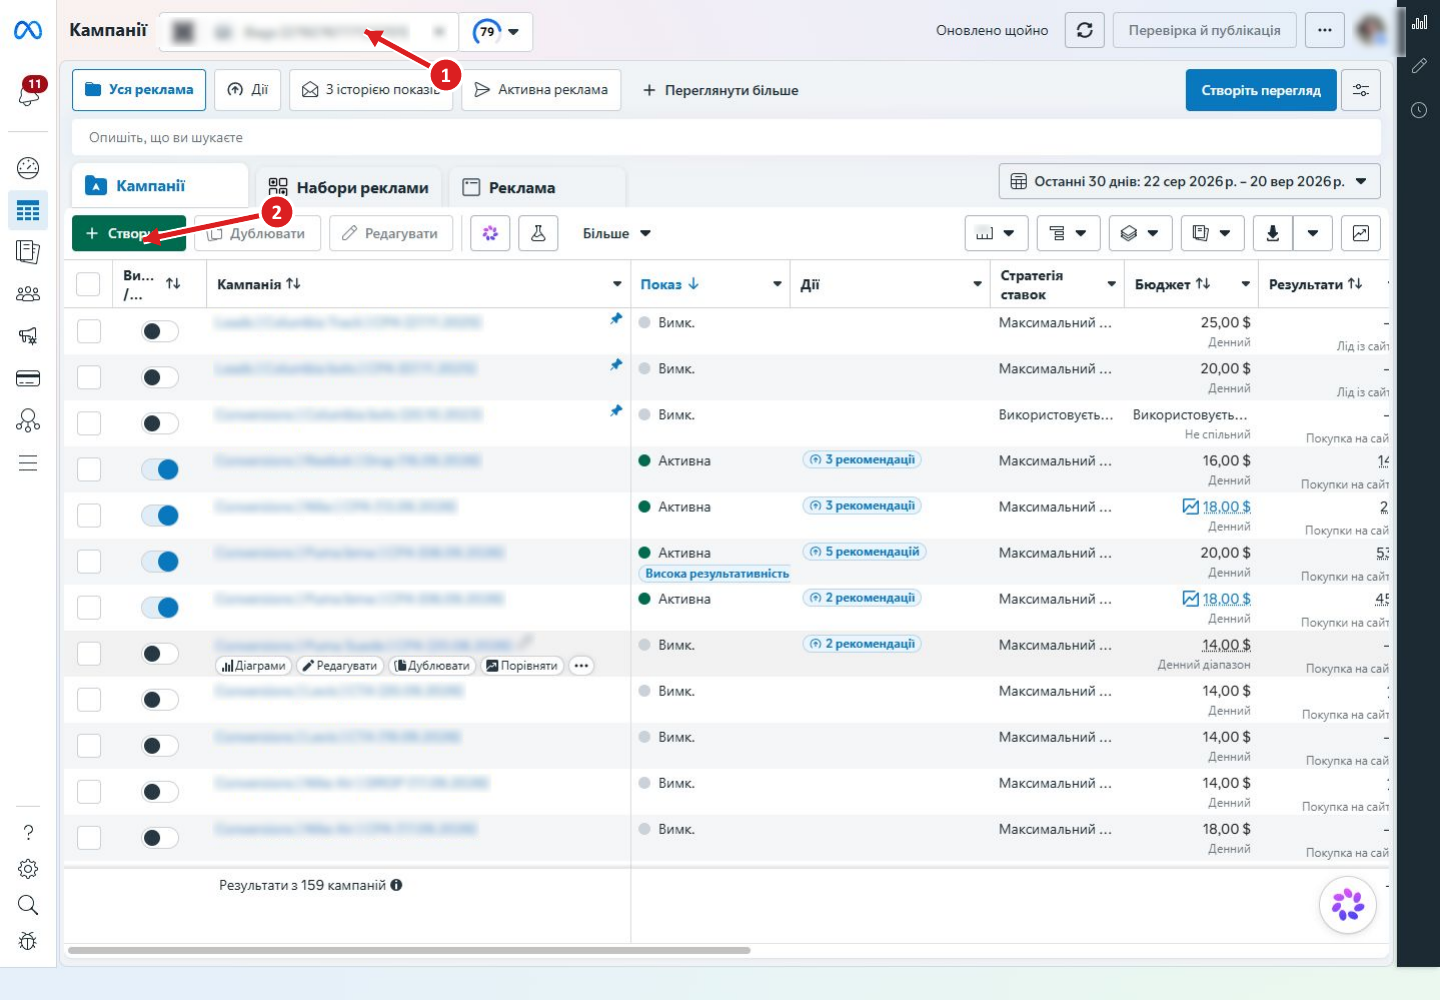Focus the Опишіть, що ви шукаєте search field
This screenshot has height=1000, width=1440.
point(726,137)
